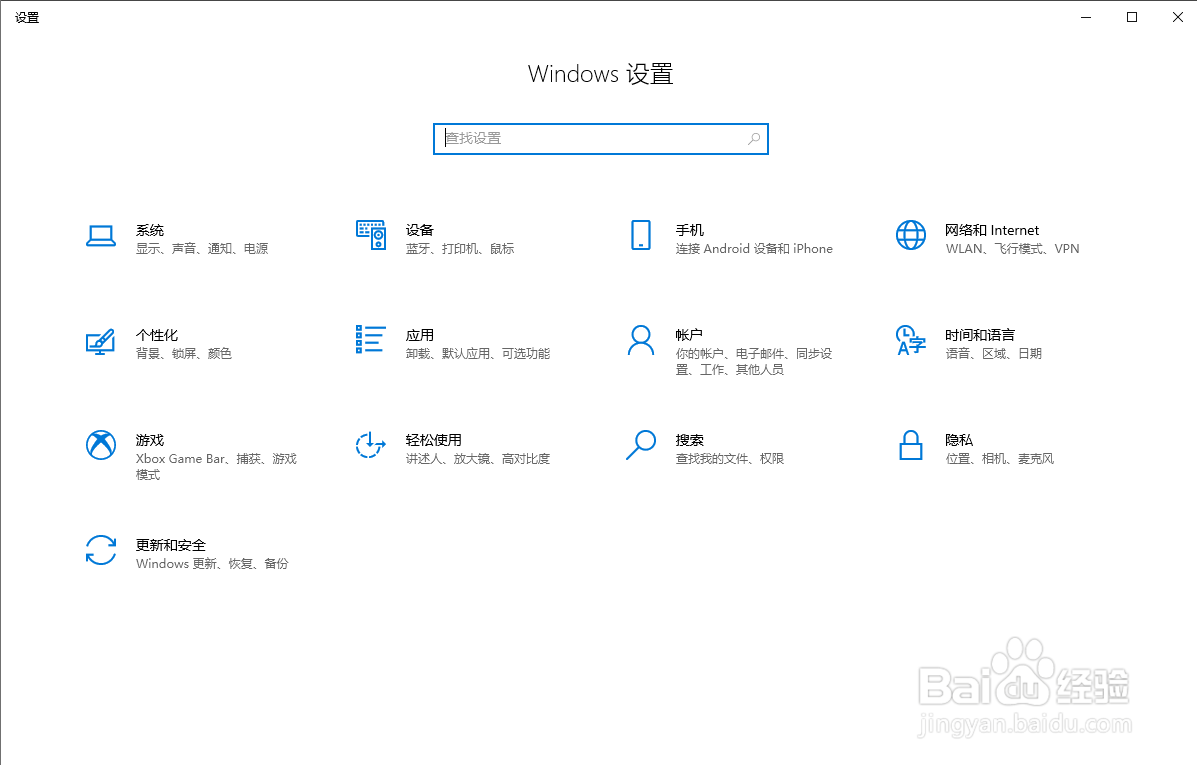
Task: Click description 查找我的文件、权限
Action: pyautogui.click(x=730, y=459)
